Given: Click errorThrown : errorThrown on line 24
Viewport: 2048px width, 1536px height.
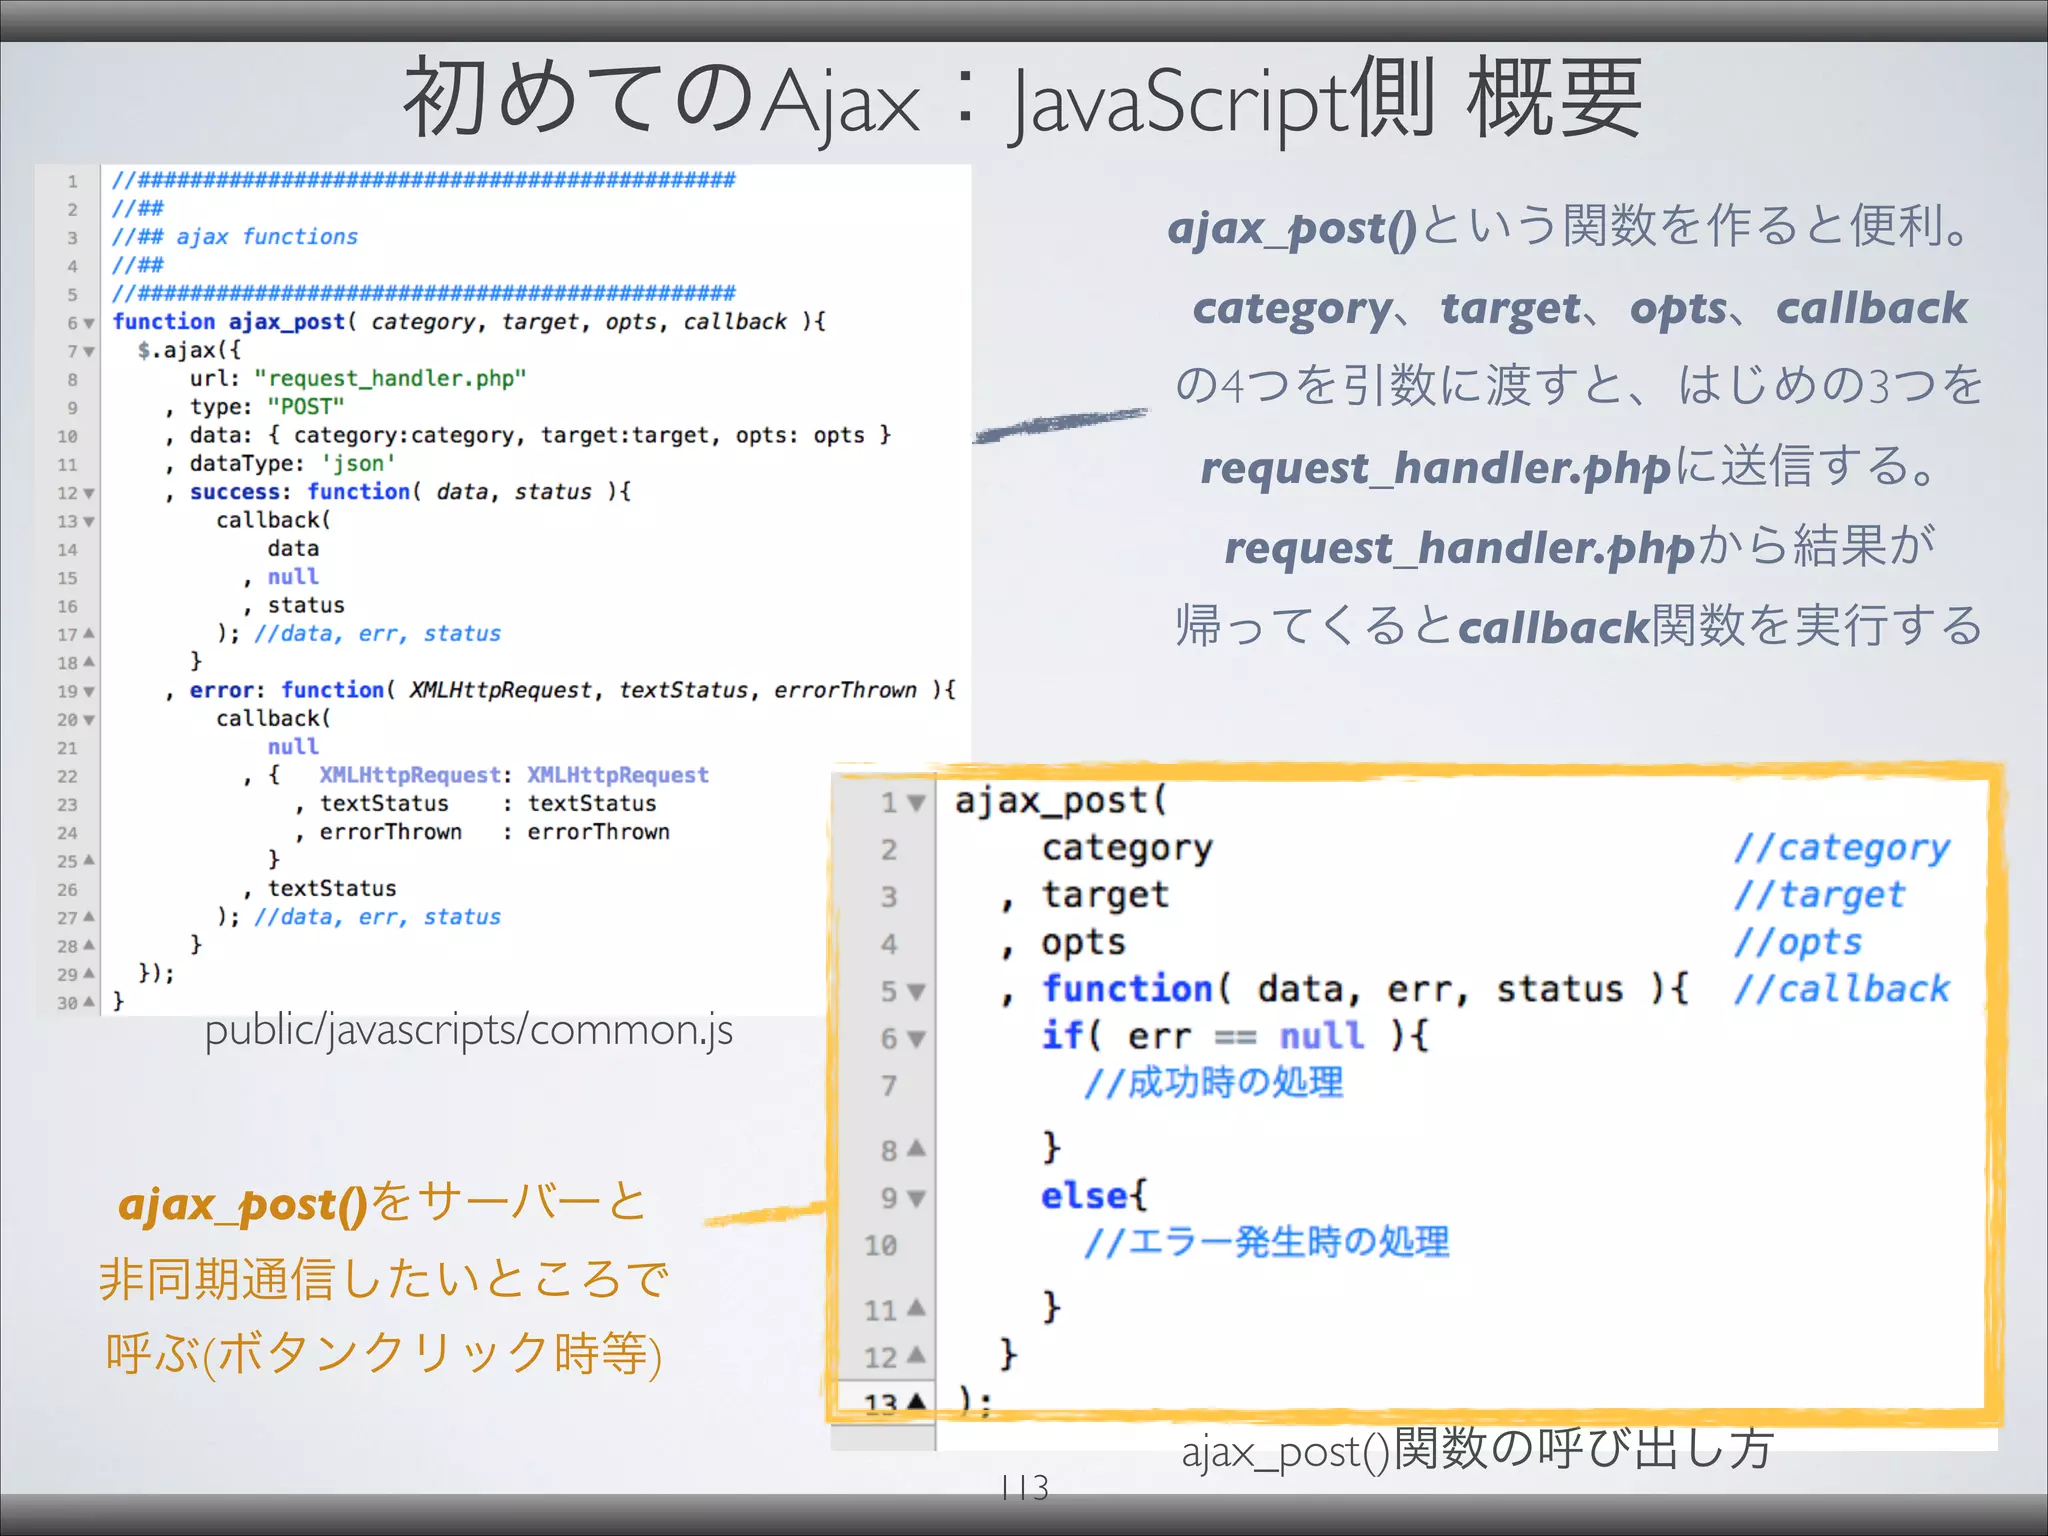Looking at the screenshot, I should point(495,832).
